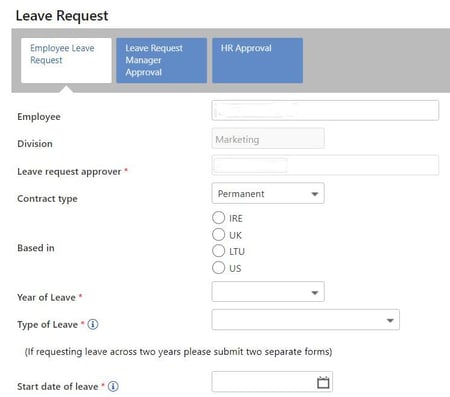The image size is (450, 397).
Task: Open the calendar picker for start date
Action: (x=323, y=382)
